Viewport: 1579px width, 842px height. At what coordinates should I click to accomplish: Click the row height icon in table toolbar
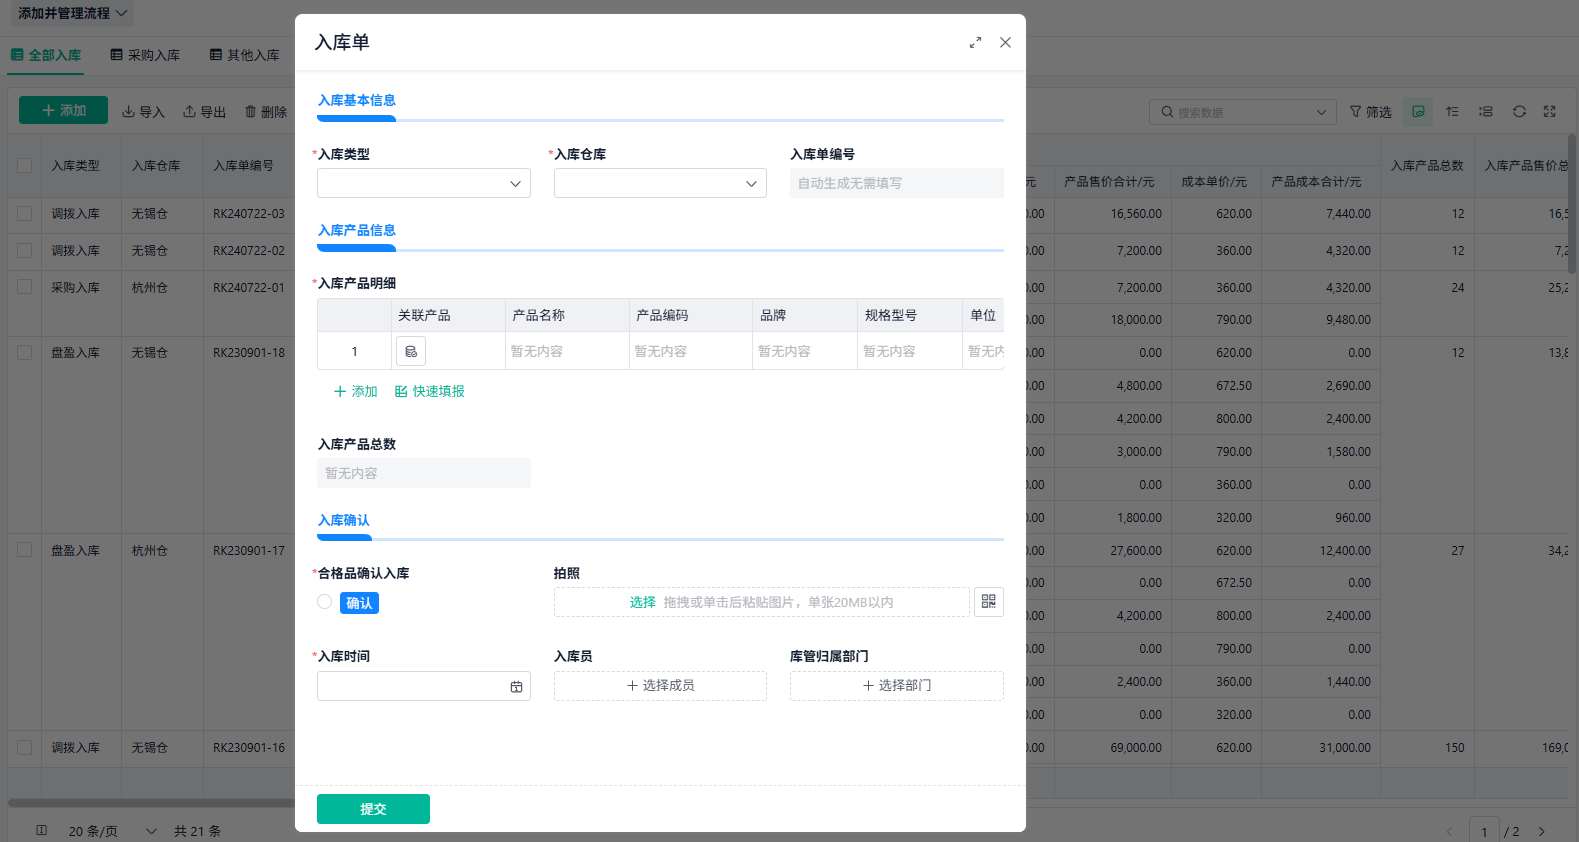pyautogui.click(x=1486, y=111)
